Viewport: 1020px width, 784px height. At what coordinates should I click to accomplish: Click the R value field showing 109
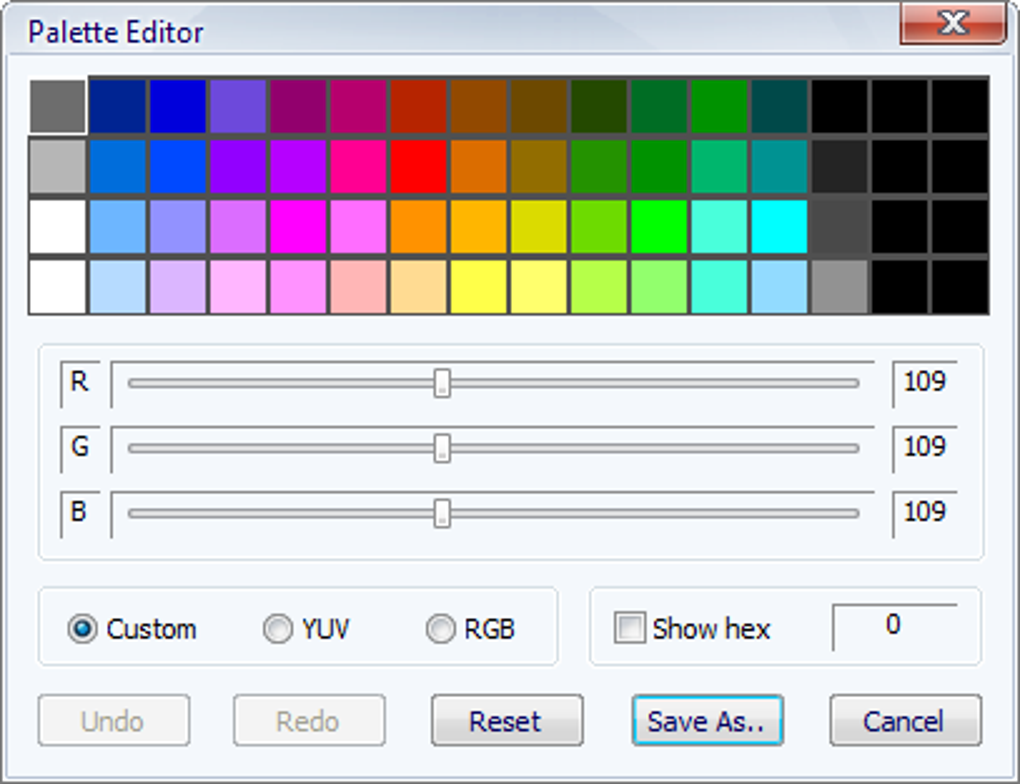pyautogui.click(x=924, y=383)
